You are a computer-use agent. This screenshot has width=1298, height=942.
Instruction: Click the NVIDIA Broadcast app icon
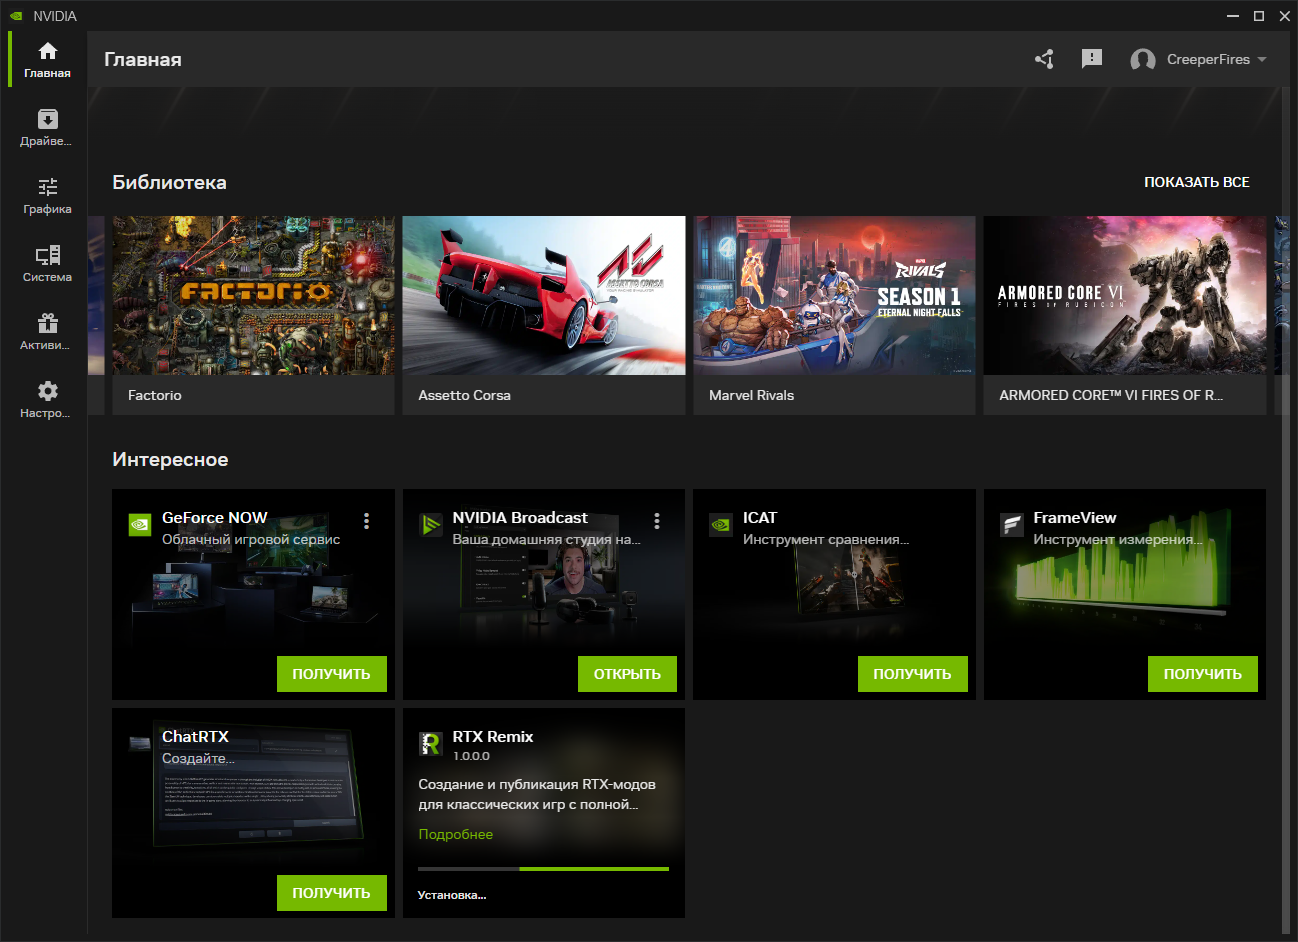click(x=430, y=524)
